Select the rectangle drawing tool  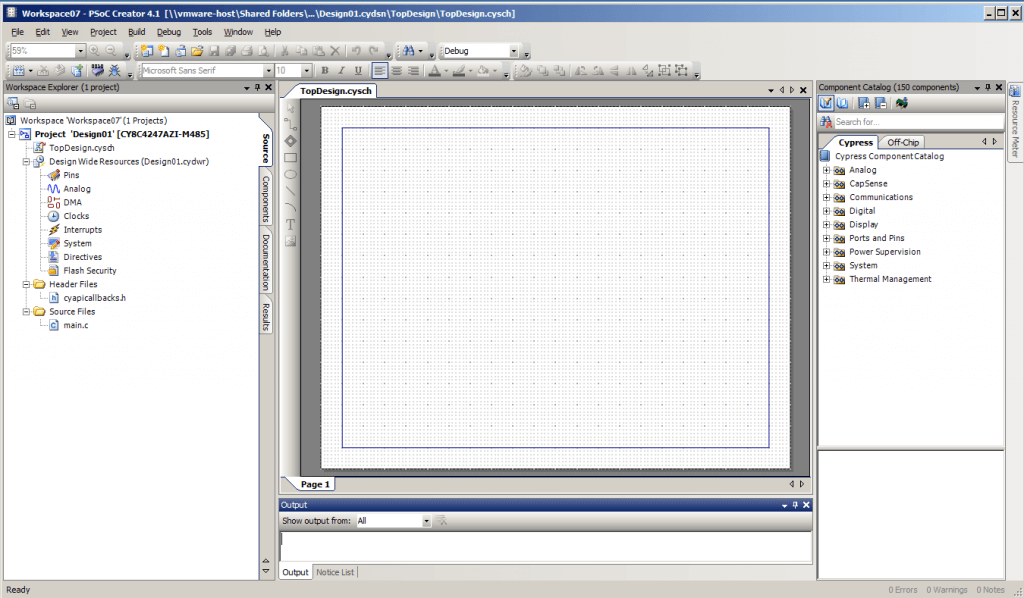click(x=291, y=157)
